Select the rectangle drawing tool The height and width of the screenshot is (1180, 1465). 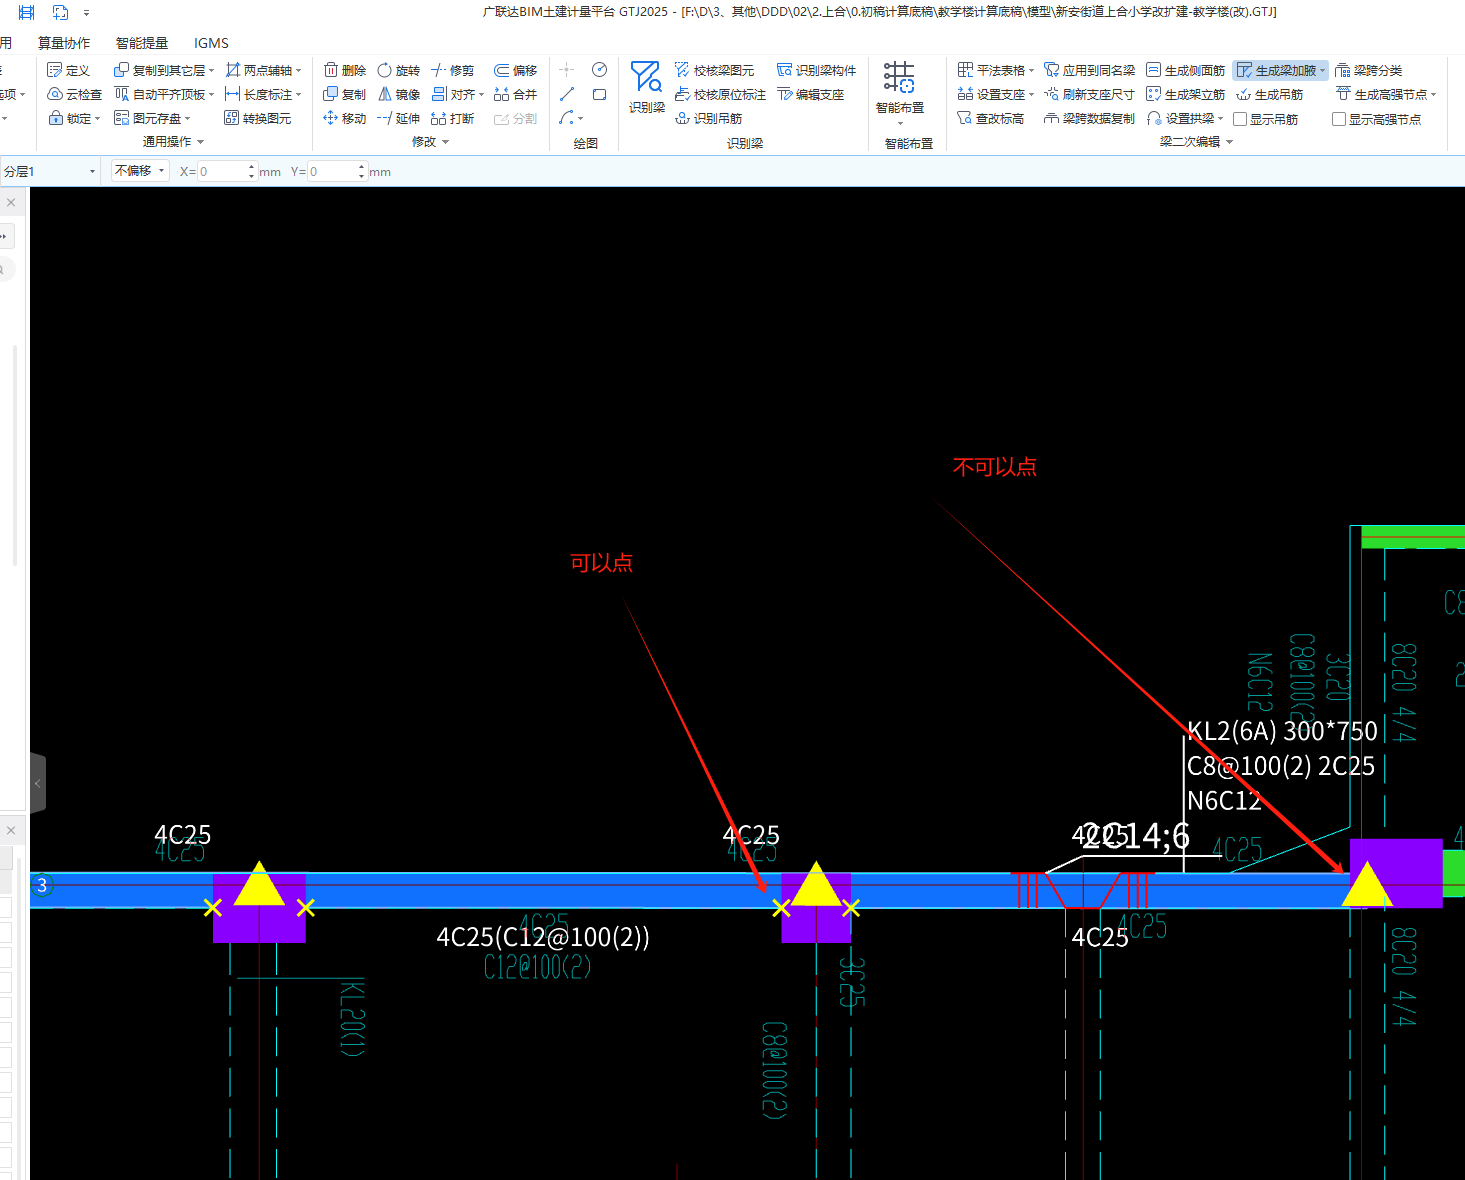[x=599, y=94]
